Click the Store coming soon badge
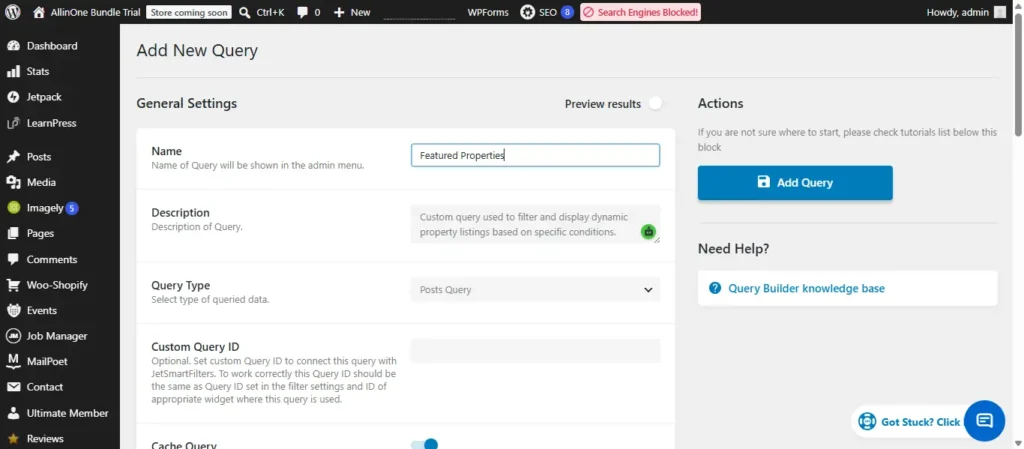Screen dimensions: 1024x449 tap(189, 12)
